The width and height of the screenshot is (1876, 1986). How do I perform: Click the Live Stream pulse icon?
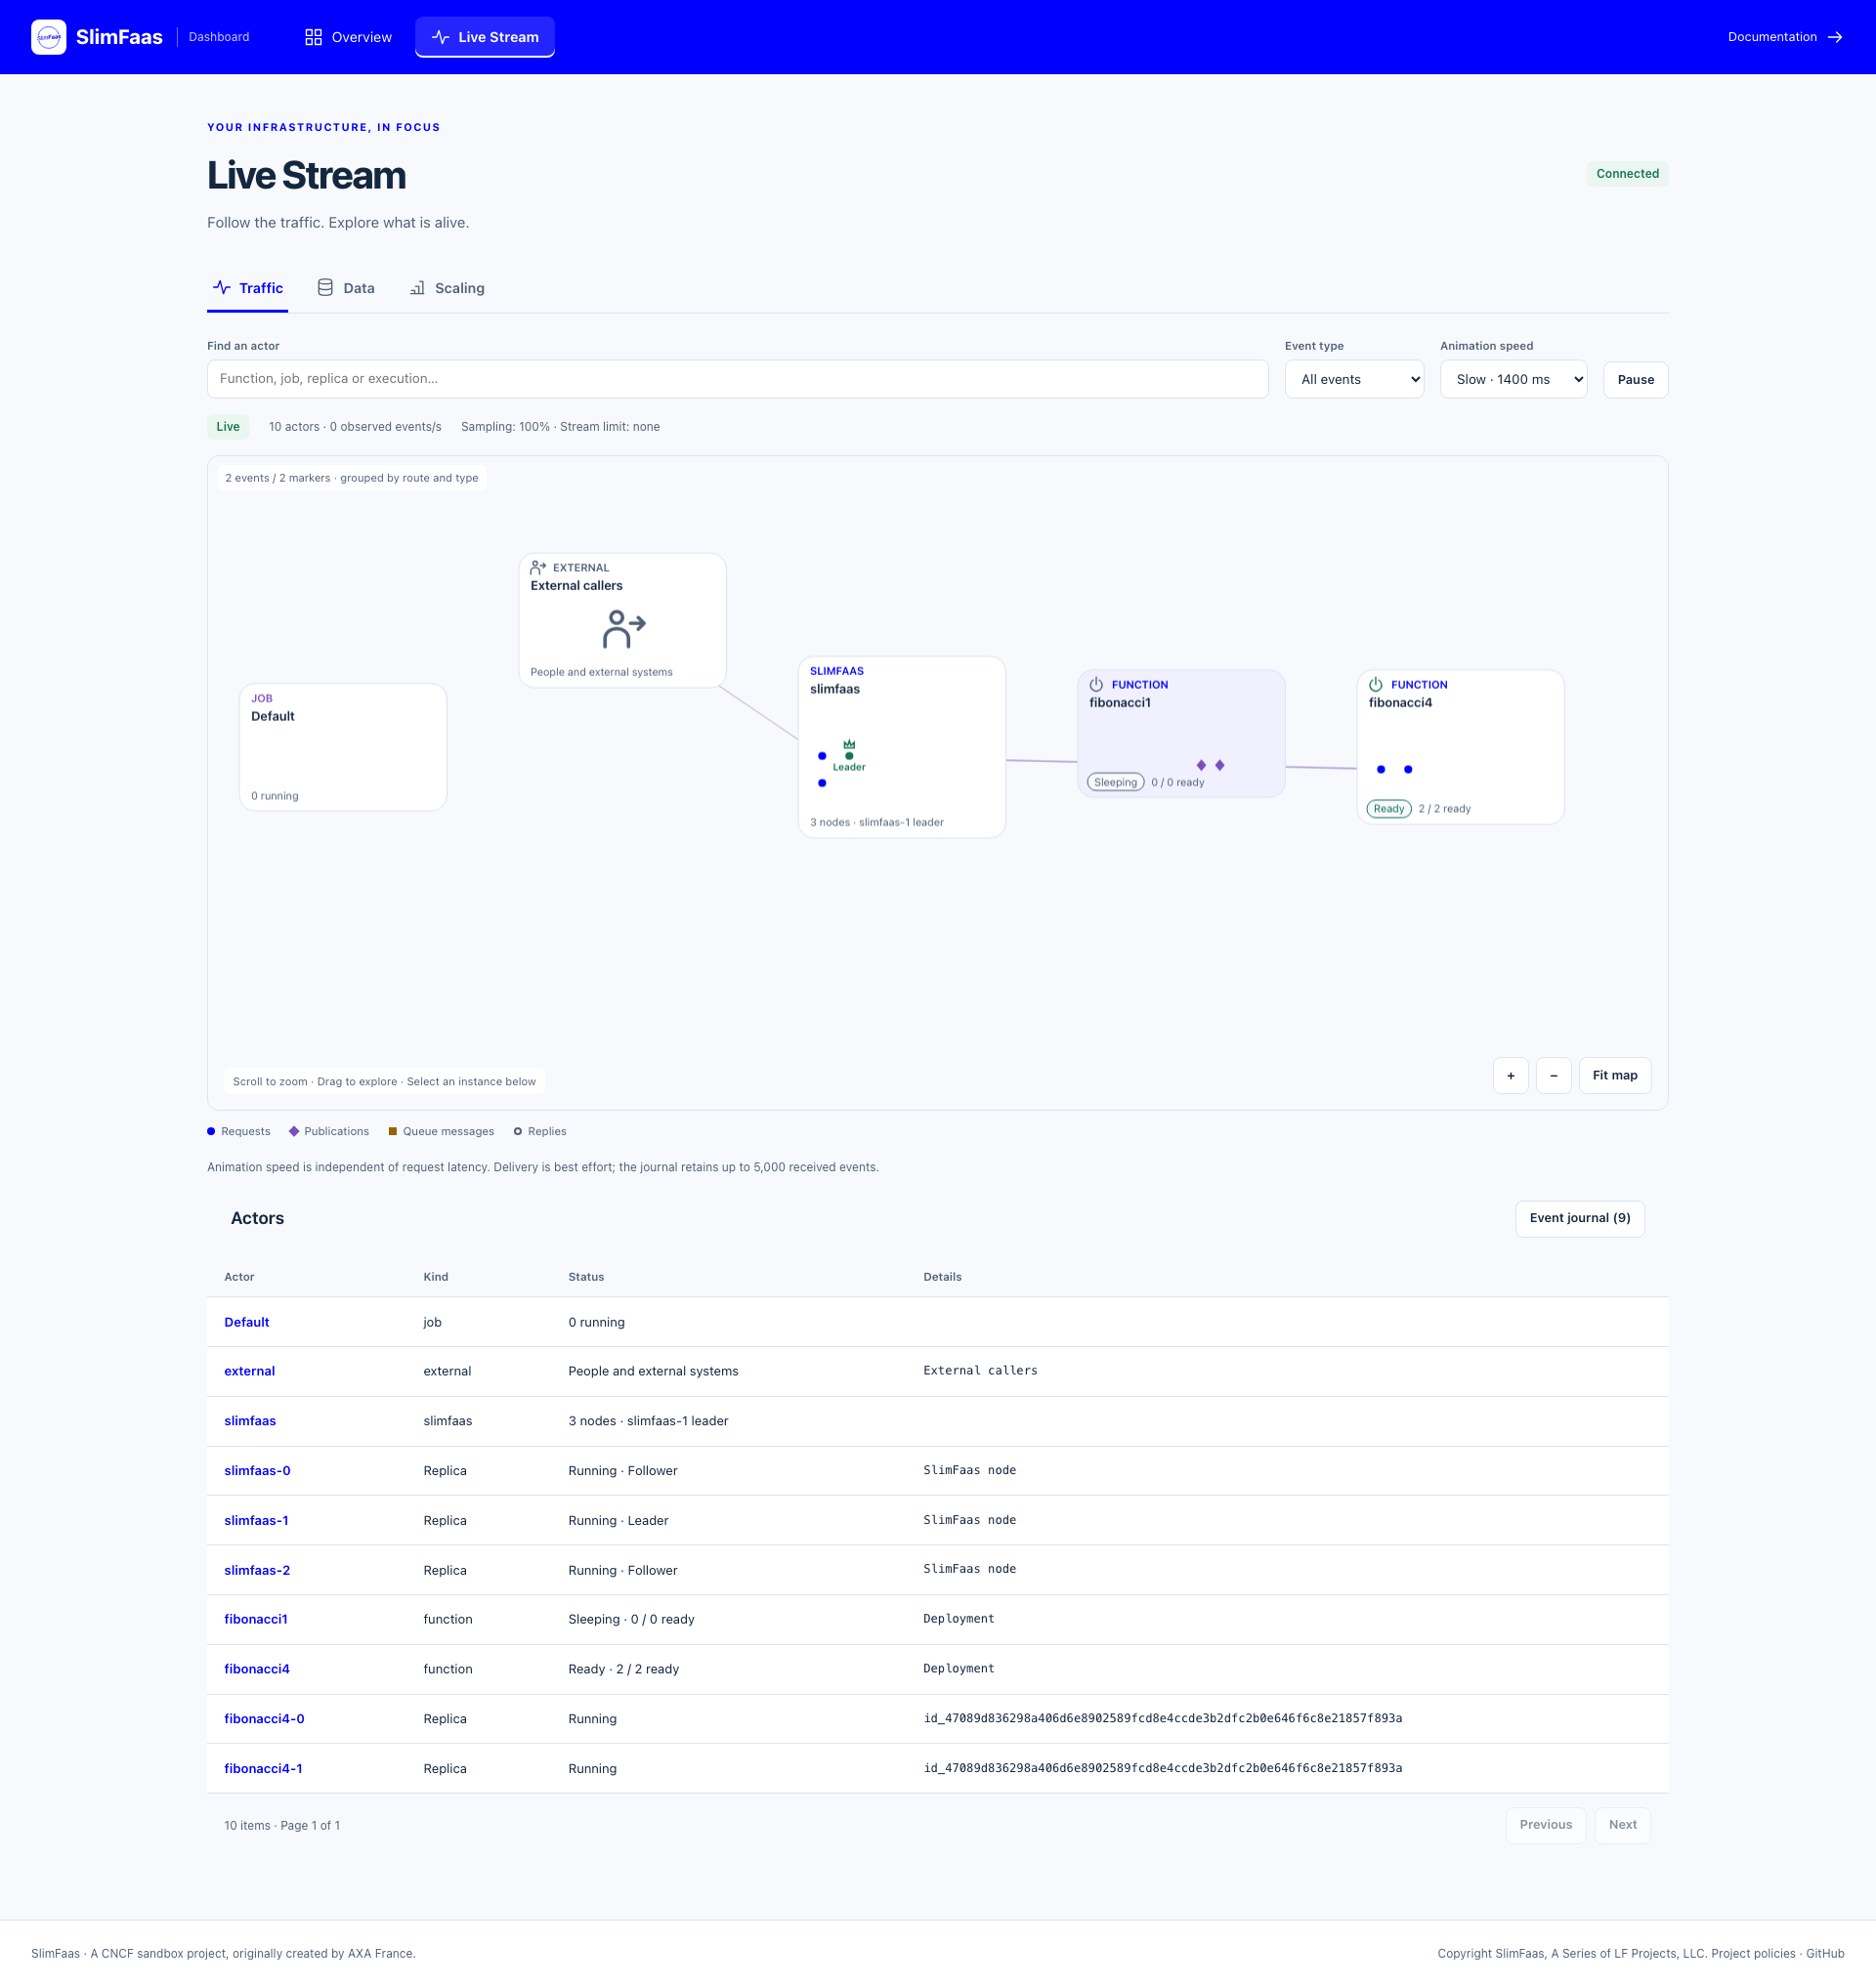[440, 37]
